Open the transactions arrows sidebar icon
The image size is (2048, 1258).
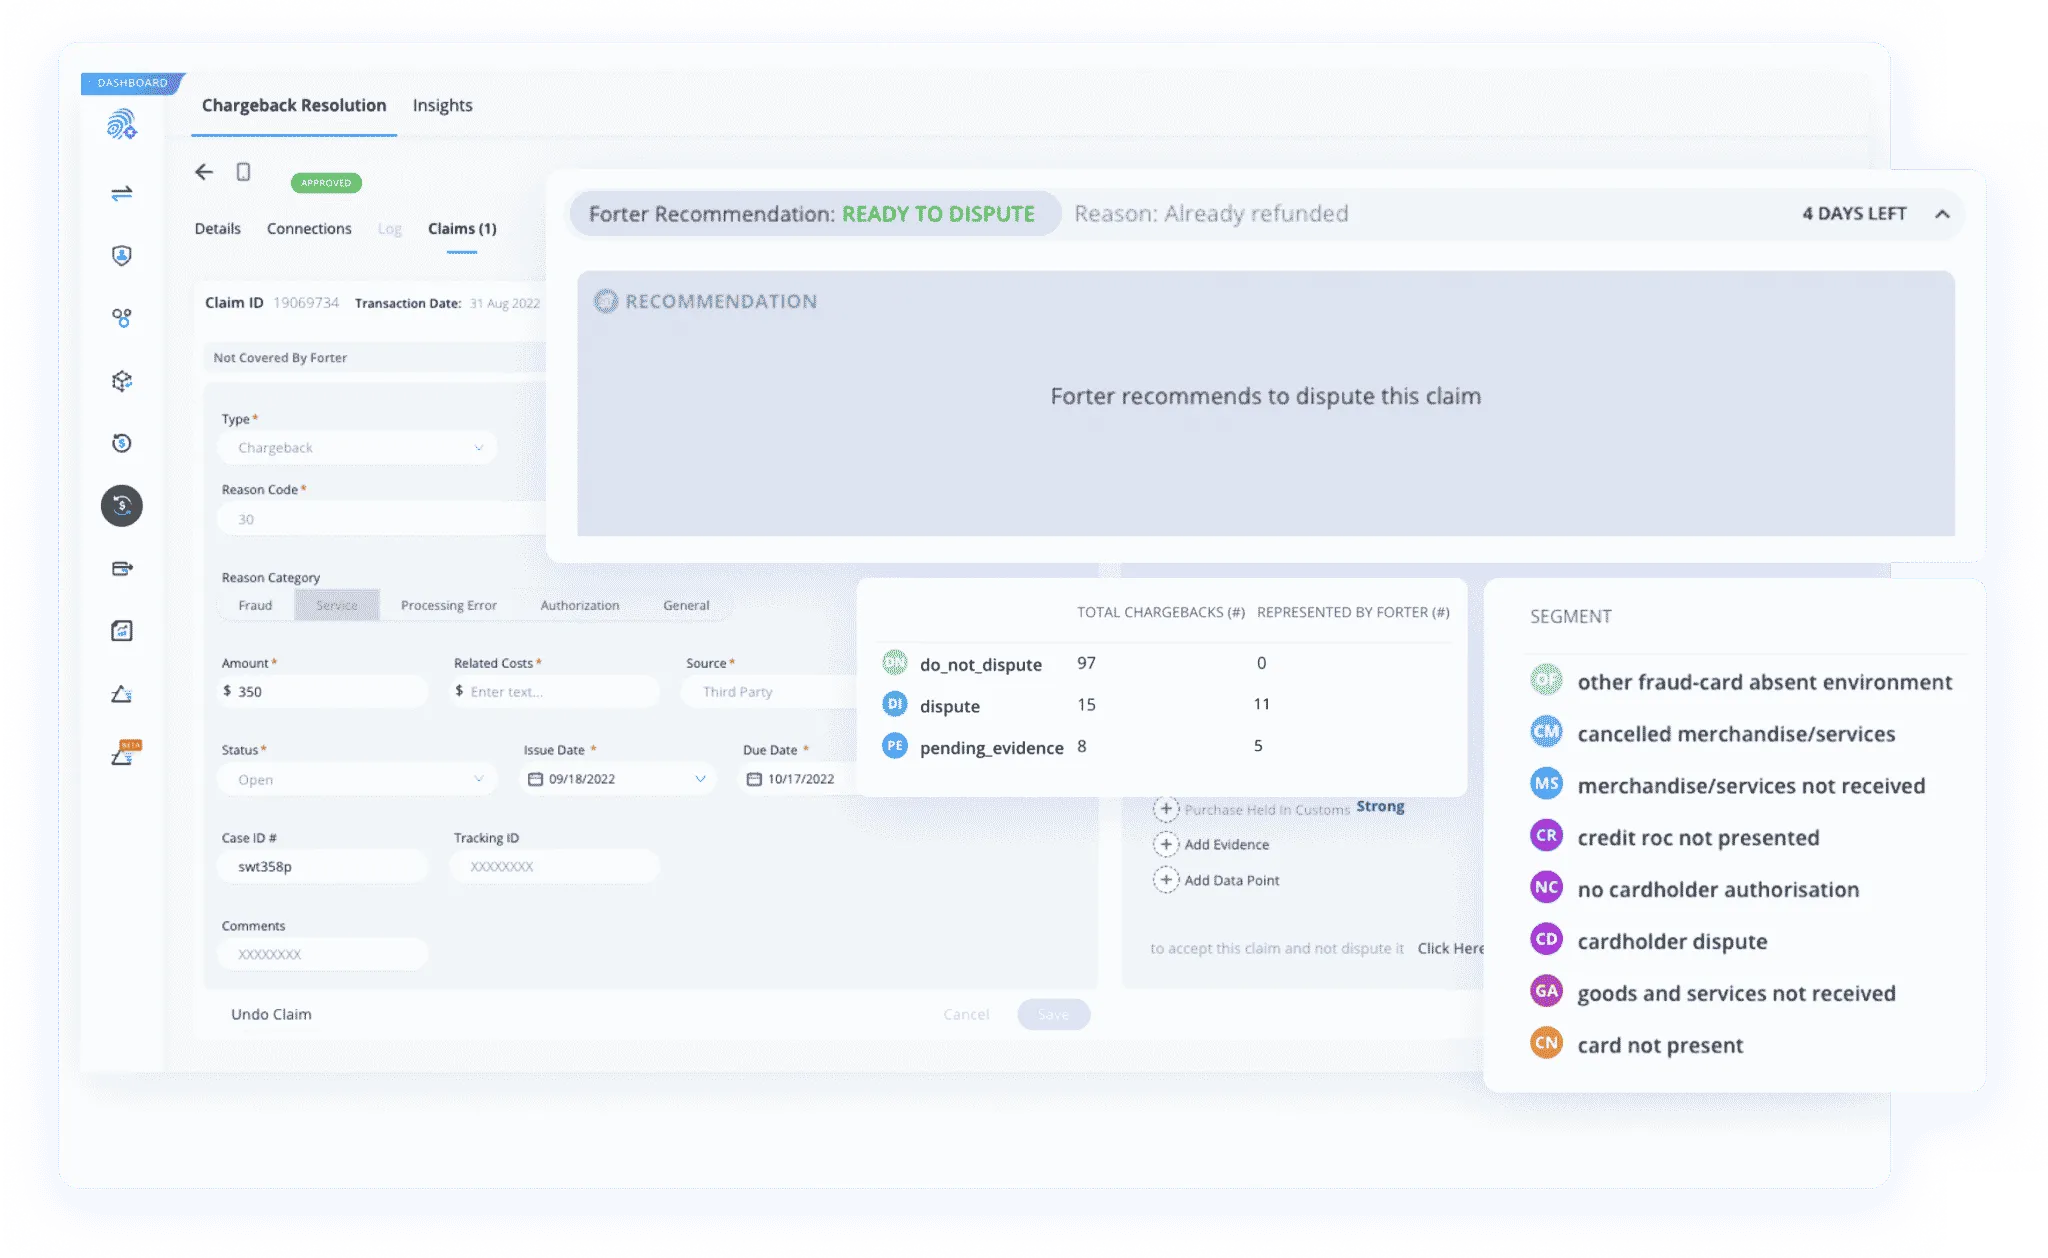point(122,193)
